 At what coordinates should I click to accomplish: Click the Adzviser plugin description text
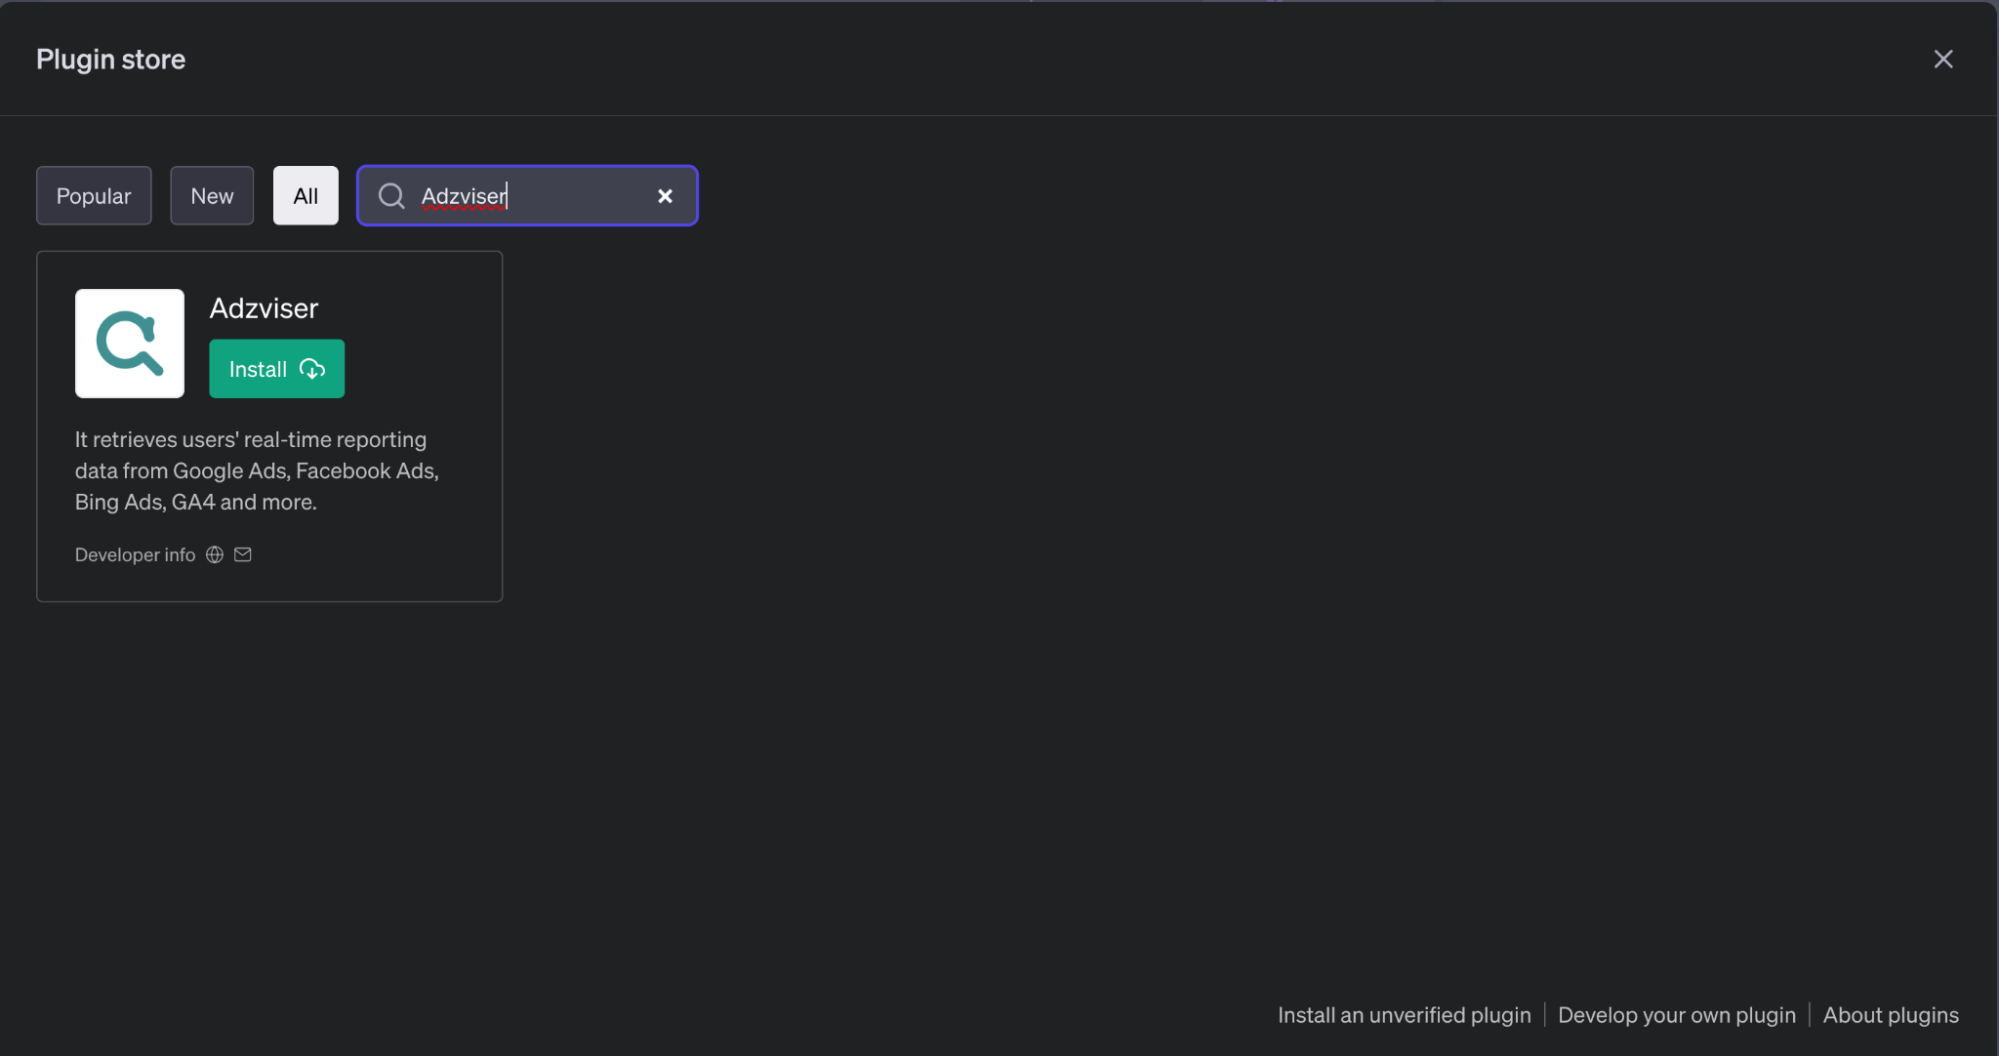257,471
